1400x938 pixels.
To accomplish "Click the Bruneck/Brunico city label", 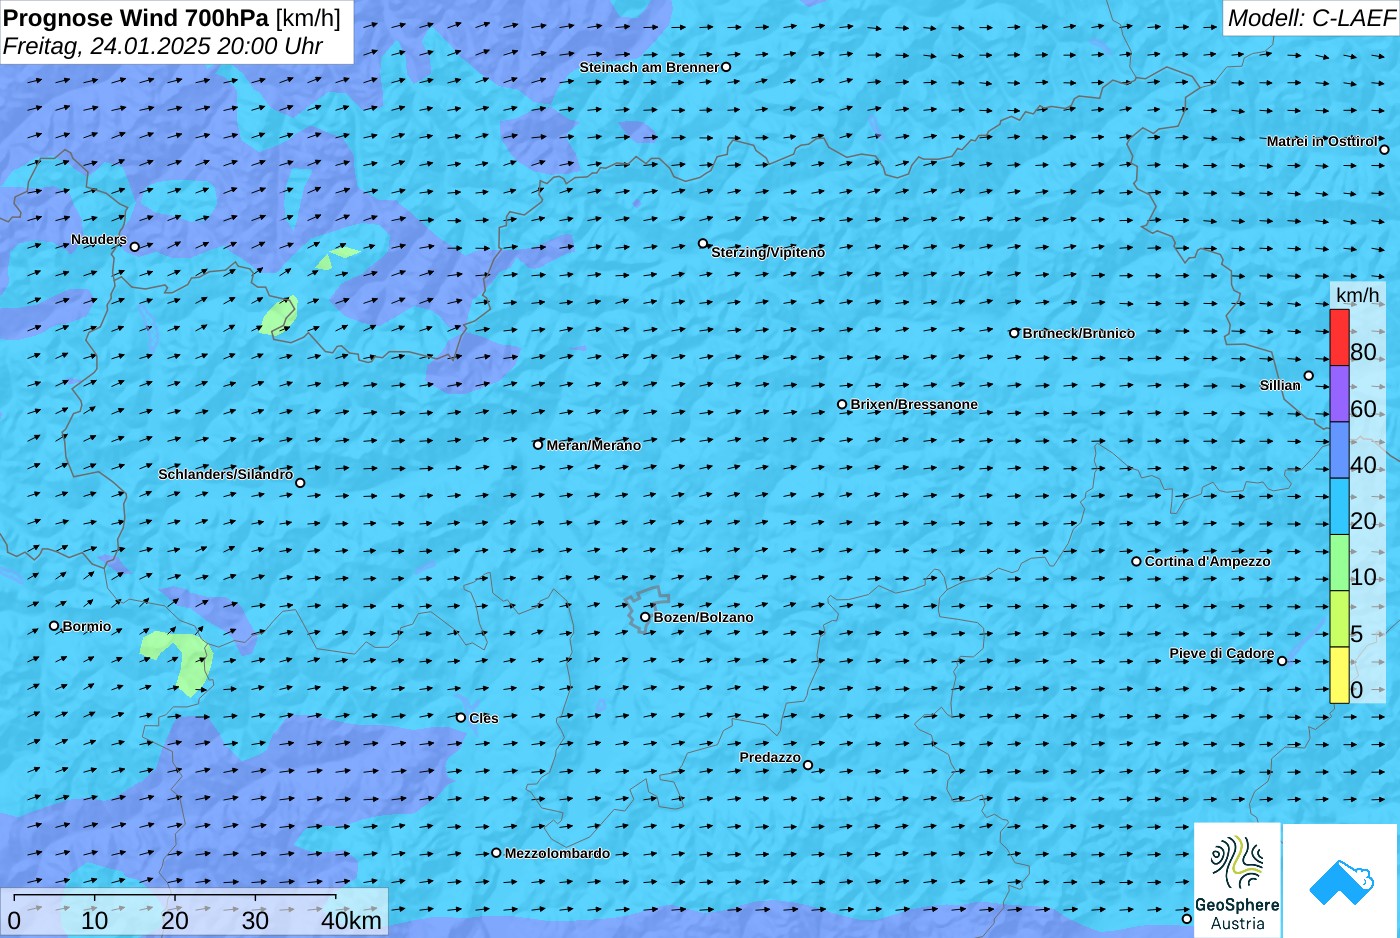I will [x=1079, y=333].
